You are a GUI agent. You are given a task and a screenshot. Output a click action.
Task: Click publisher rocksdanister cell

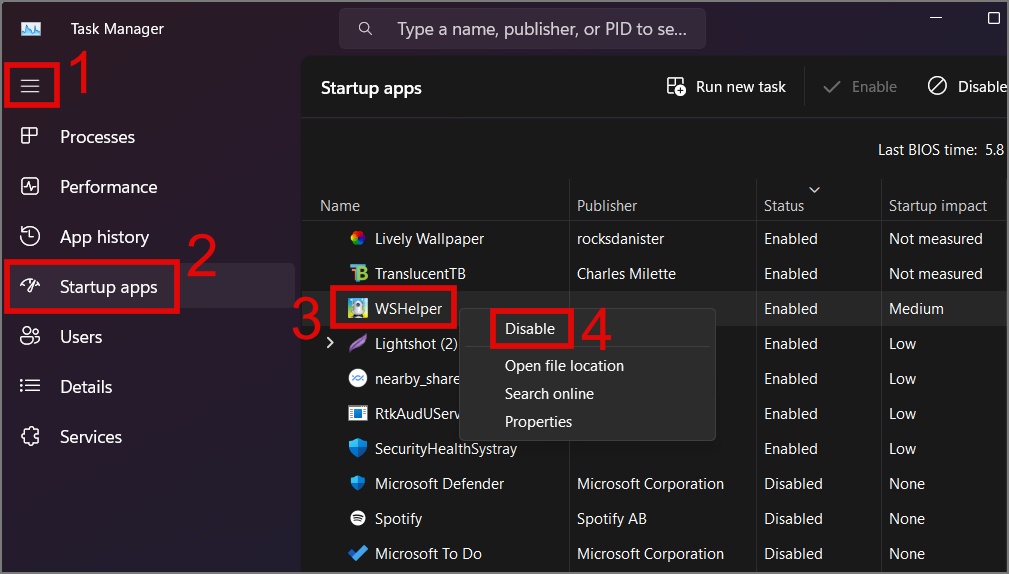620,239
